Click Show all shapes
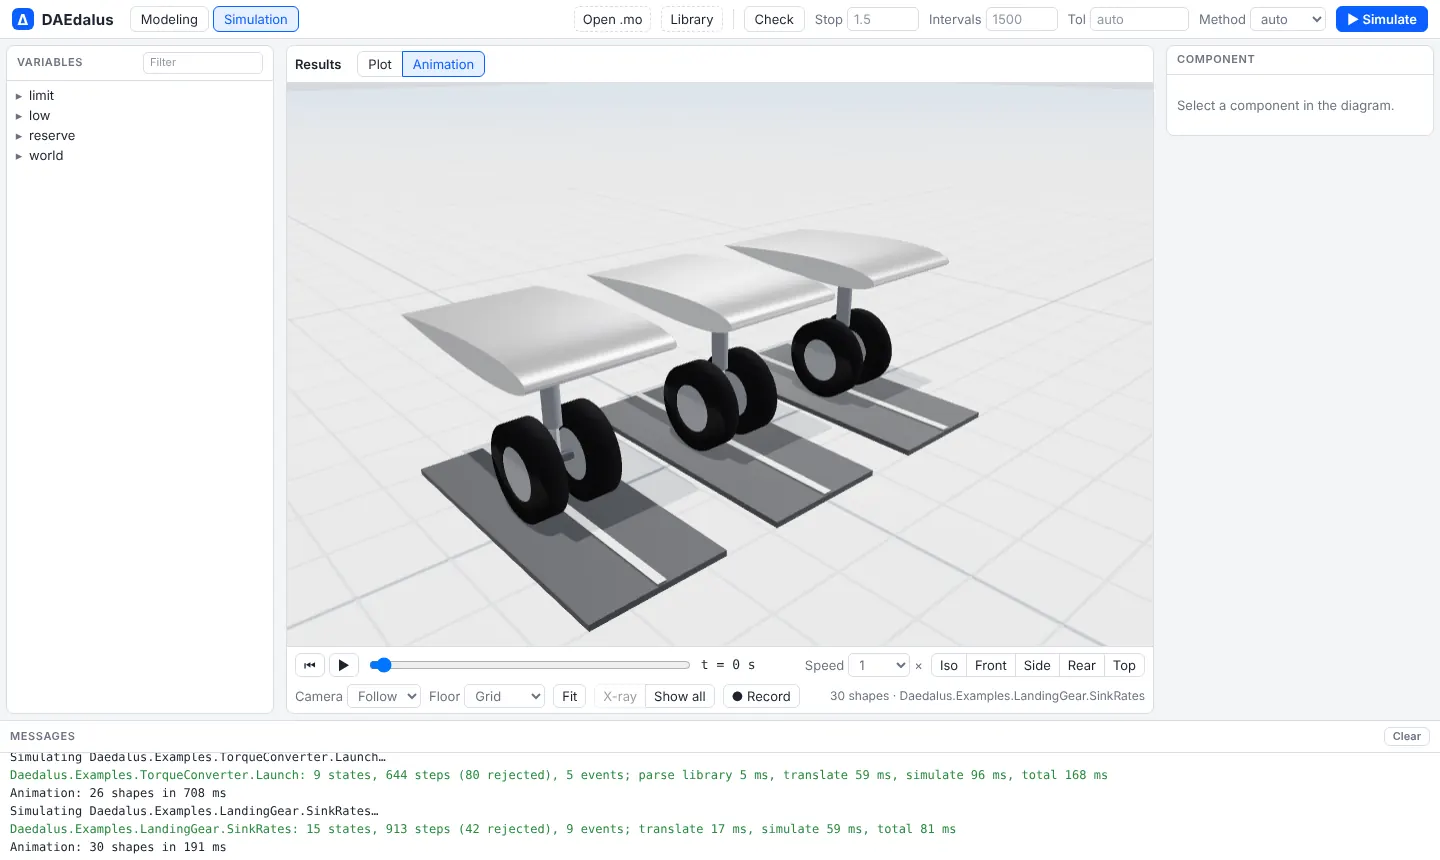Screen dimensions: 1440x860 point(680,696)
